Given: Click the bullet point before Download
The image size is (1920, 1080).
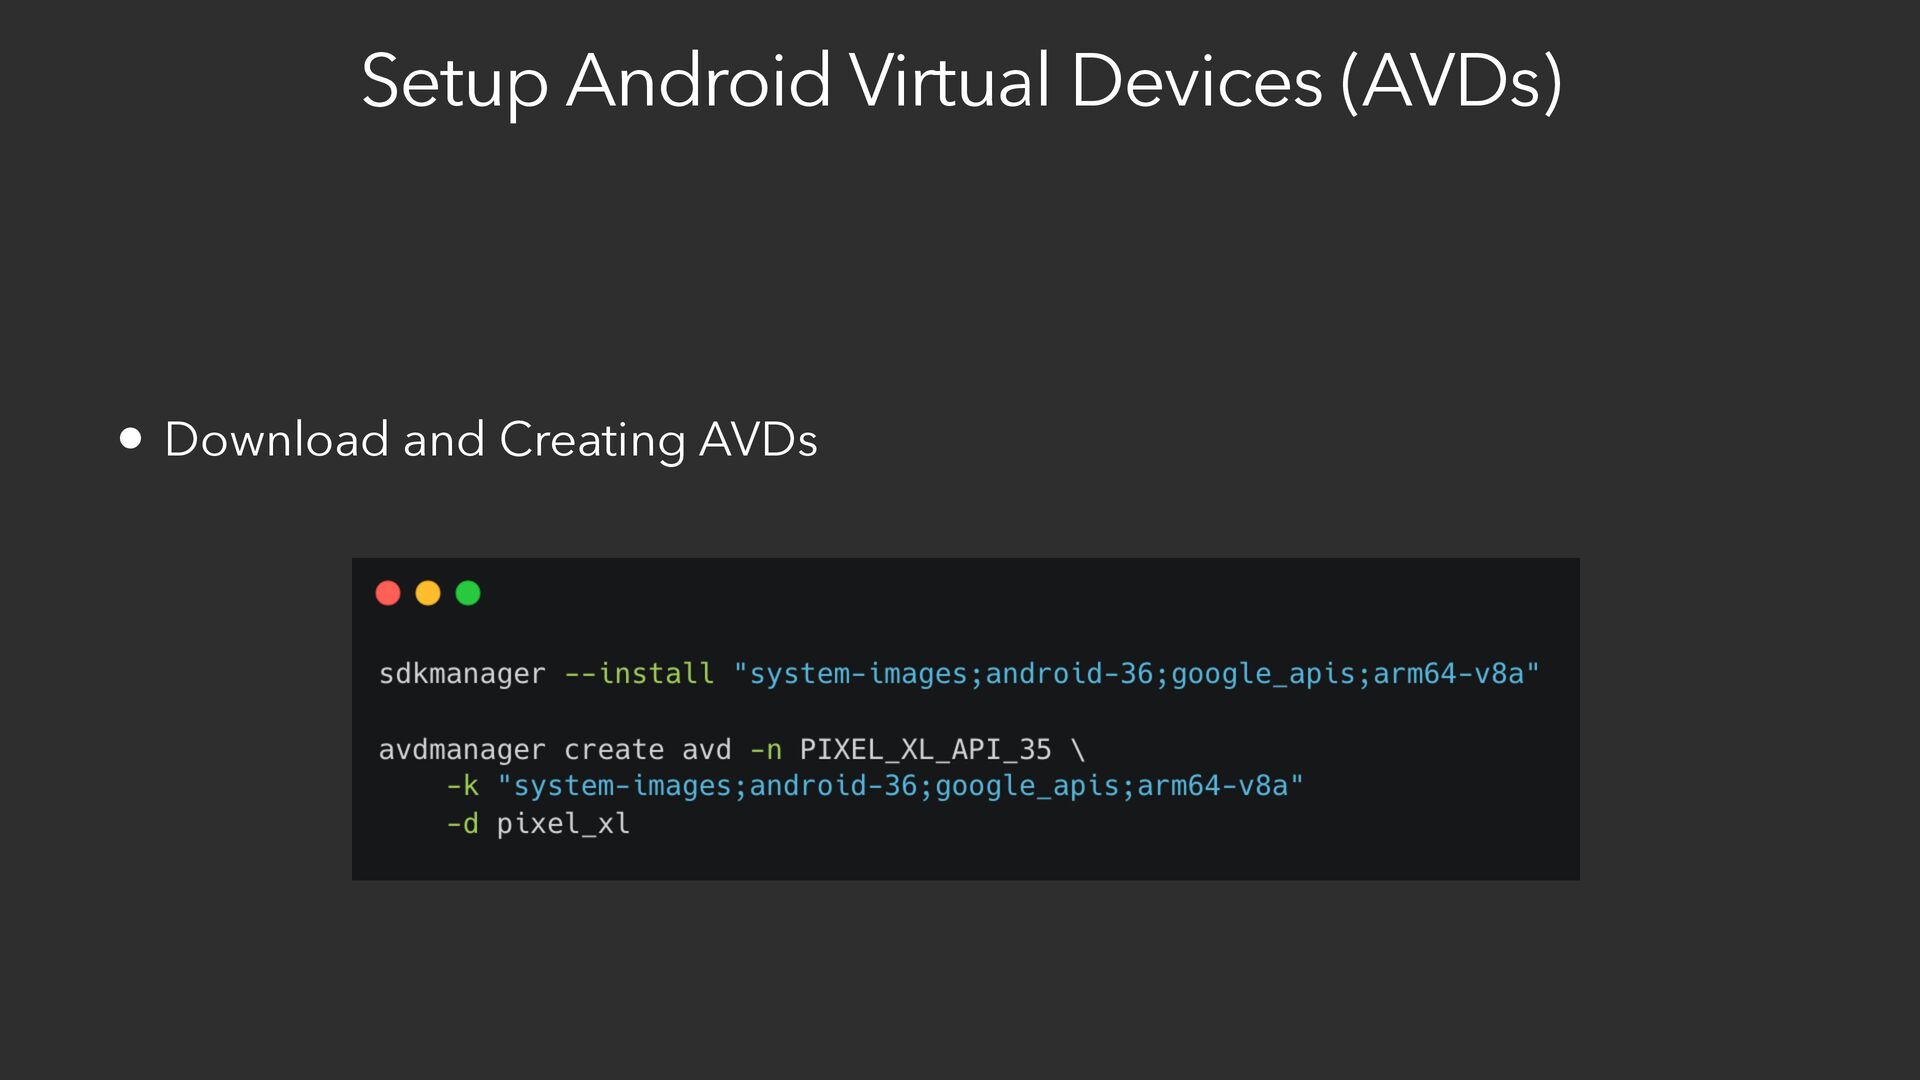Looking at the screenshot, I should pos(131,439).
